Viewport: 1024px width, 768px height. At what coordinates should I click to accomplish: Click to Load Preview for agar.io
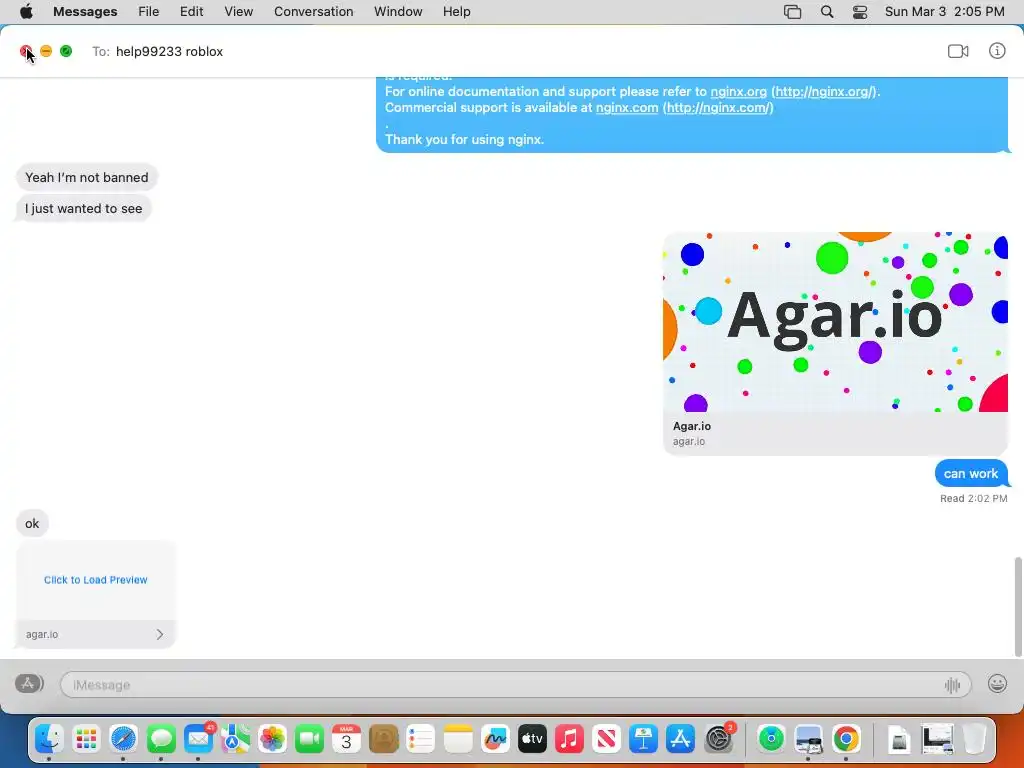tap(95, 580)
